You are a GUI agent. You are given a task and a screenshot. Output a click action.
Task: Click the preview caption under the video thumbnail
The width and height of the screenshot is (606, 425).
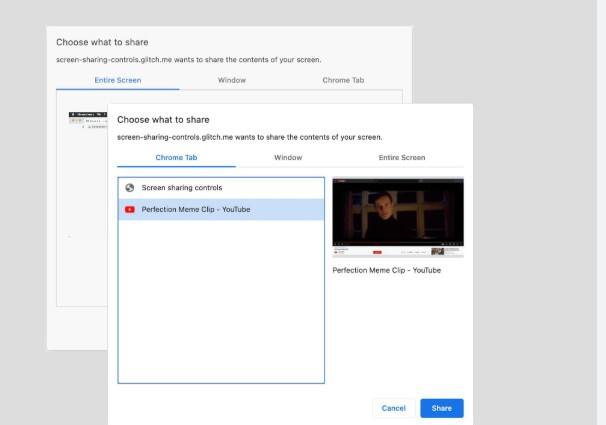point(386,270)
